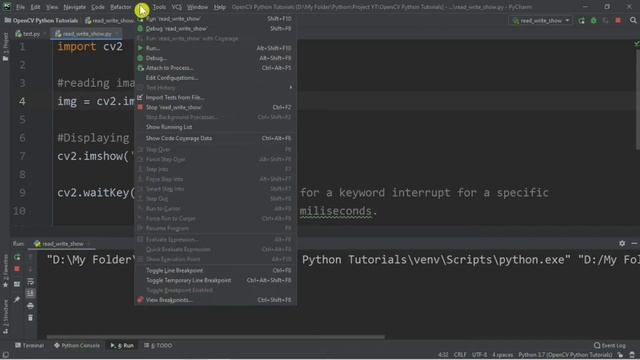
Task: Open the Event Log
Action: tap(610, 345)
